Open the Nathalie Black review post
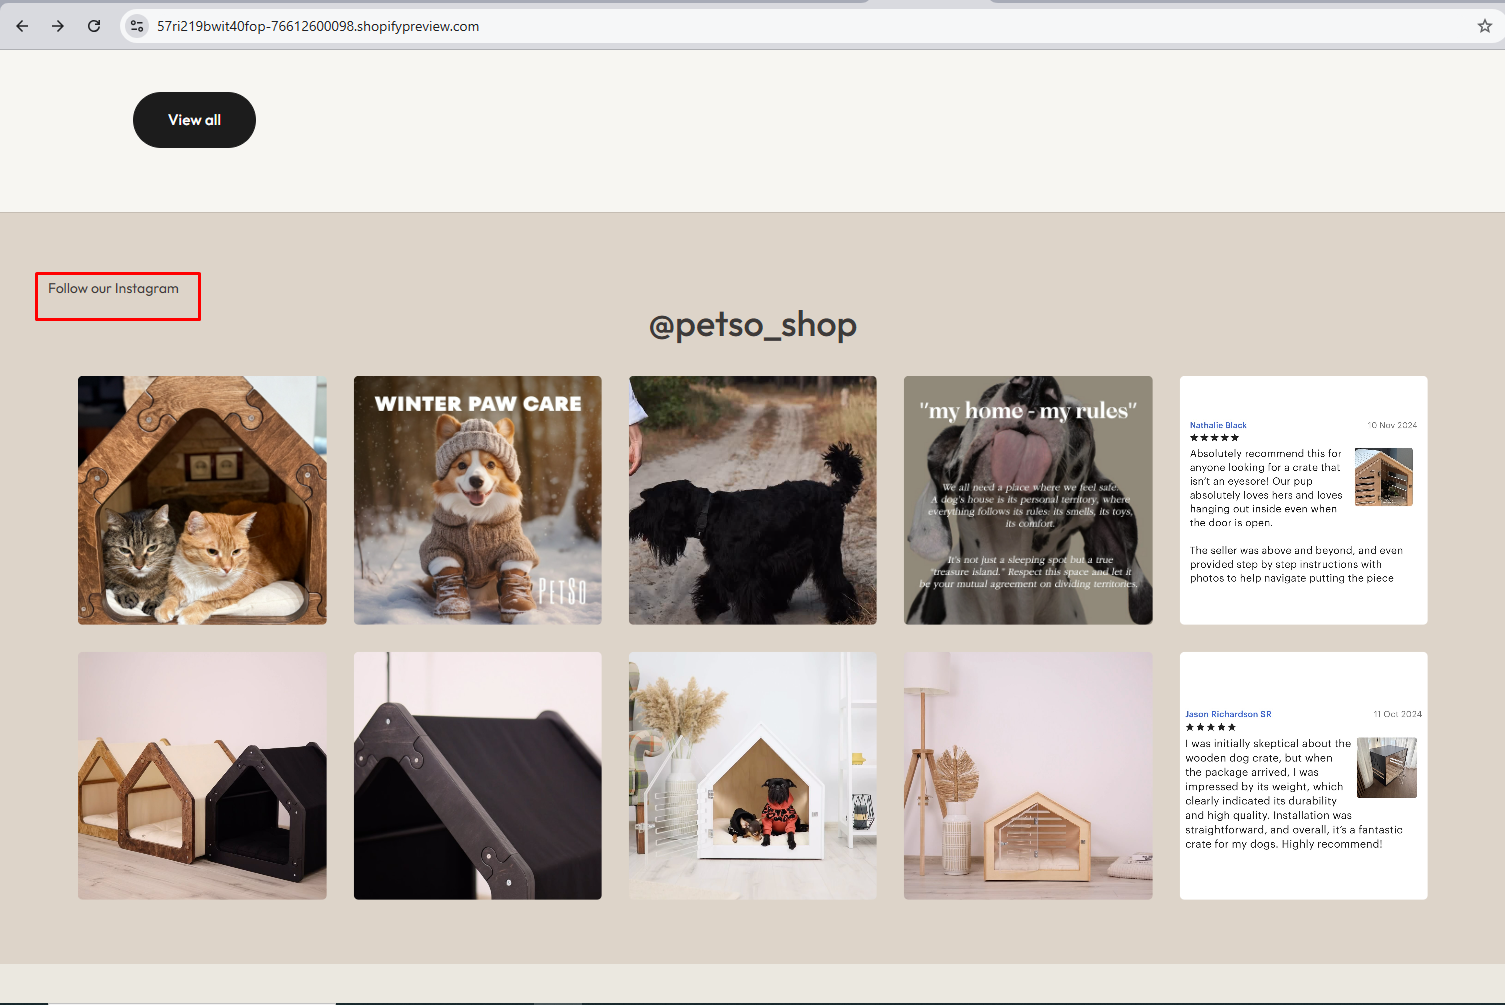This screenshot has height=1005, width=1505. click(x=1304, y=500)
